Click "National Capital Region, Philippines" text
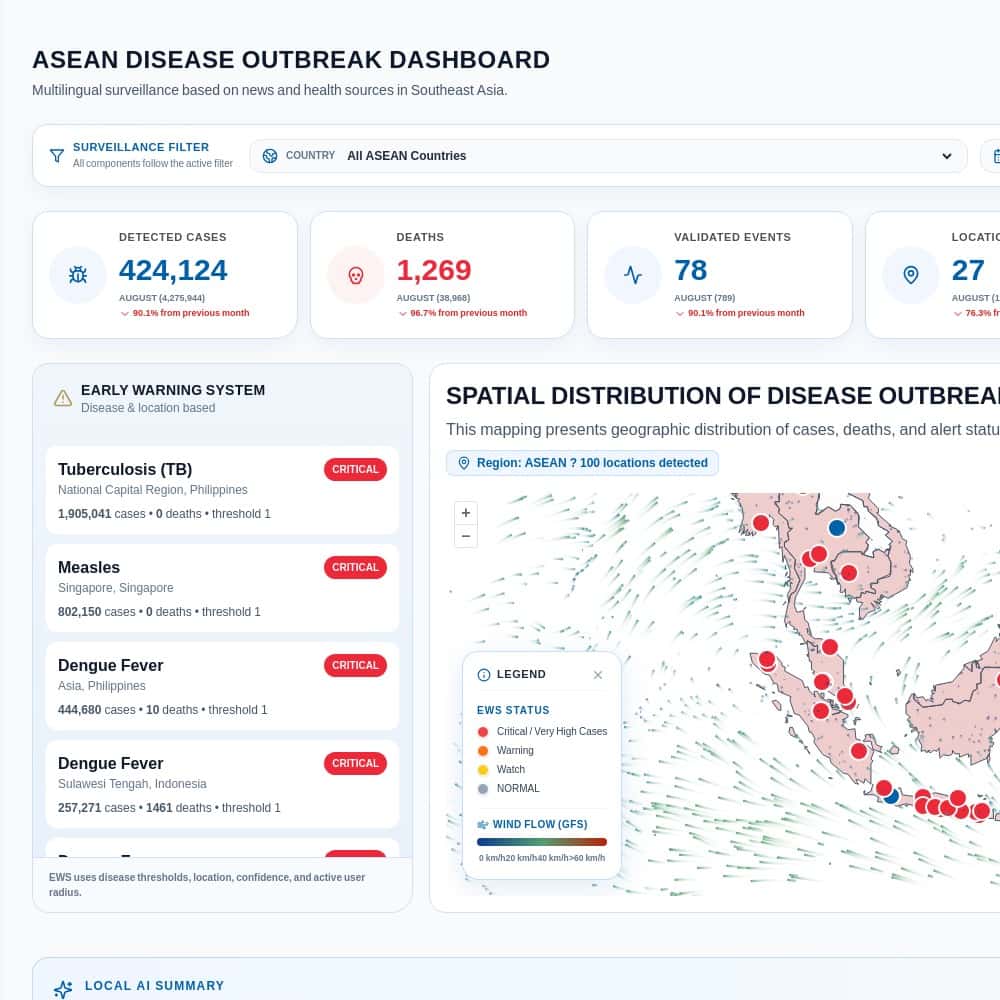The width and height of the screenshot is (1000, 1000). [x=152, y=490]
